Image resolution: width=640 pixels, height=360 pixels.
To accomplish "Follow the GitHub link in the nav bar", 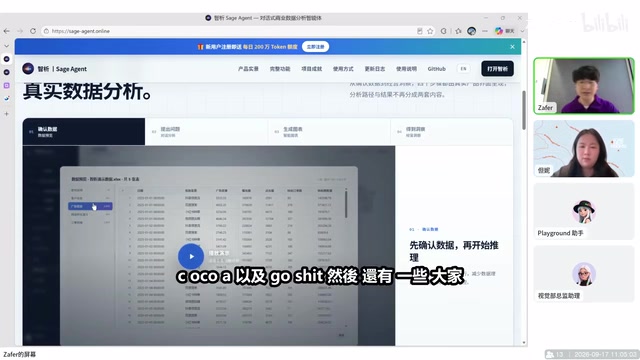I will [437, 69].
